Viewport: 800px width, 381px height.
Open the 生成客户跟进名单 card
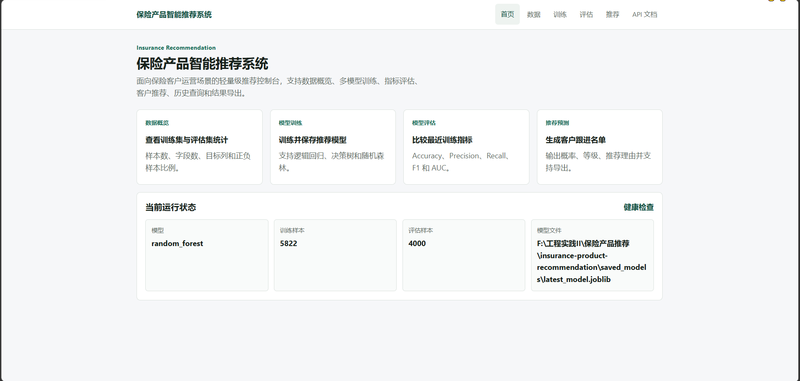(x=599, y=147)
